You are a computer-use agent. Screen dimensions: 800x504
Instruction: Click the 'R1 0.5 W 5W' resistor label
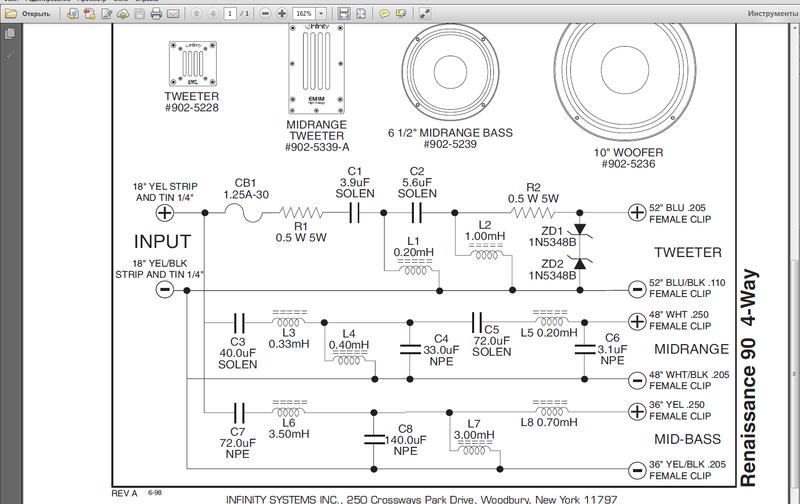[x=301, y=232]
